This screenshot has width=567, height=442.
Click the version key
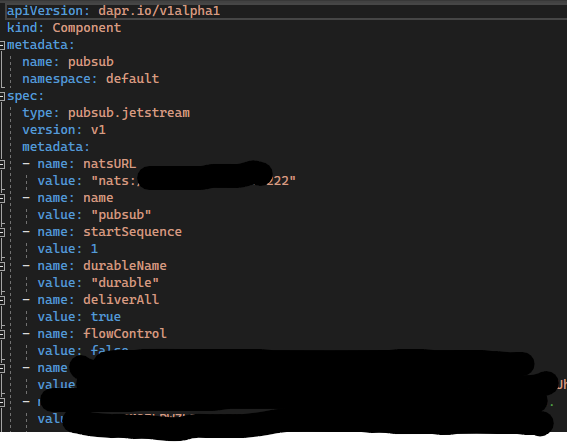(52, 130)
